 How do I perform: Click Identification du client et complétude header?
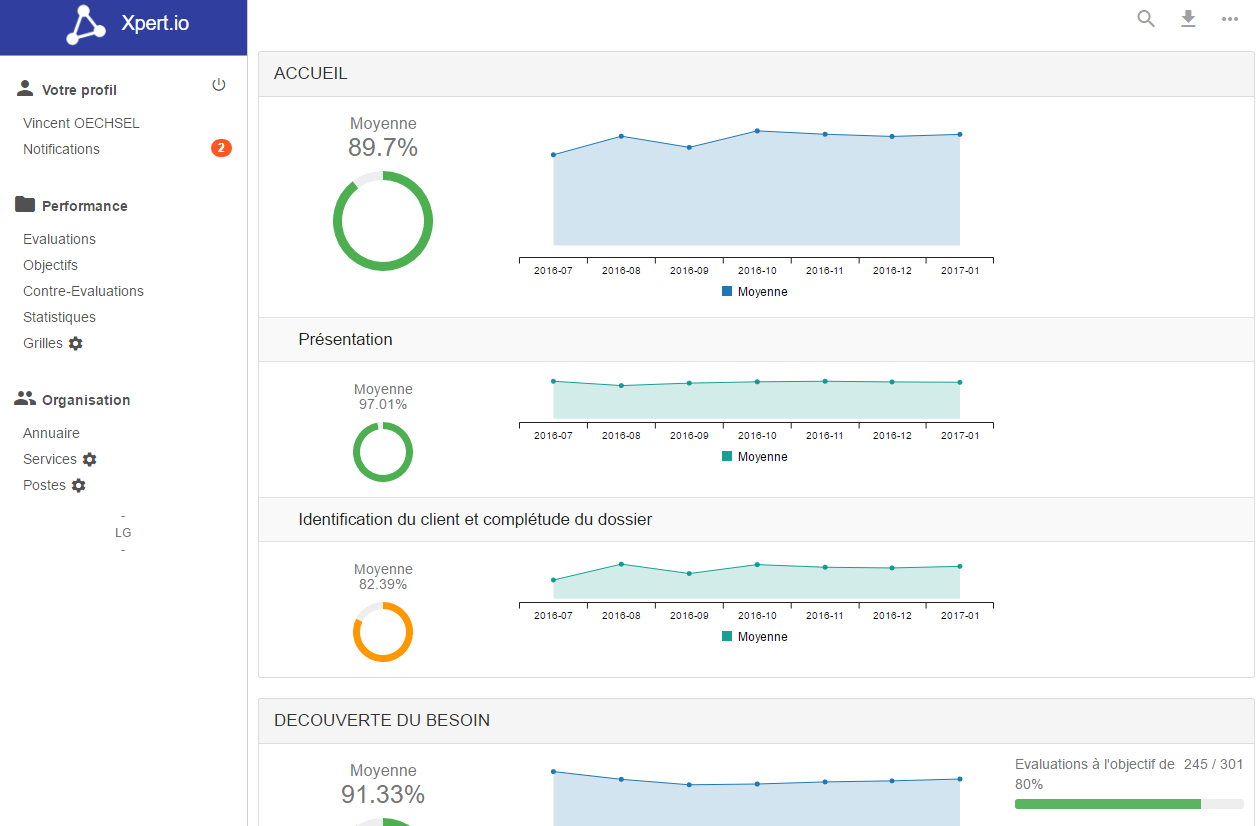click(x=756, y=520)
